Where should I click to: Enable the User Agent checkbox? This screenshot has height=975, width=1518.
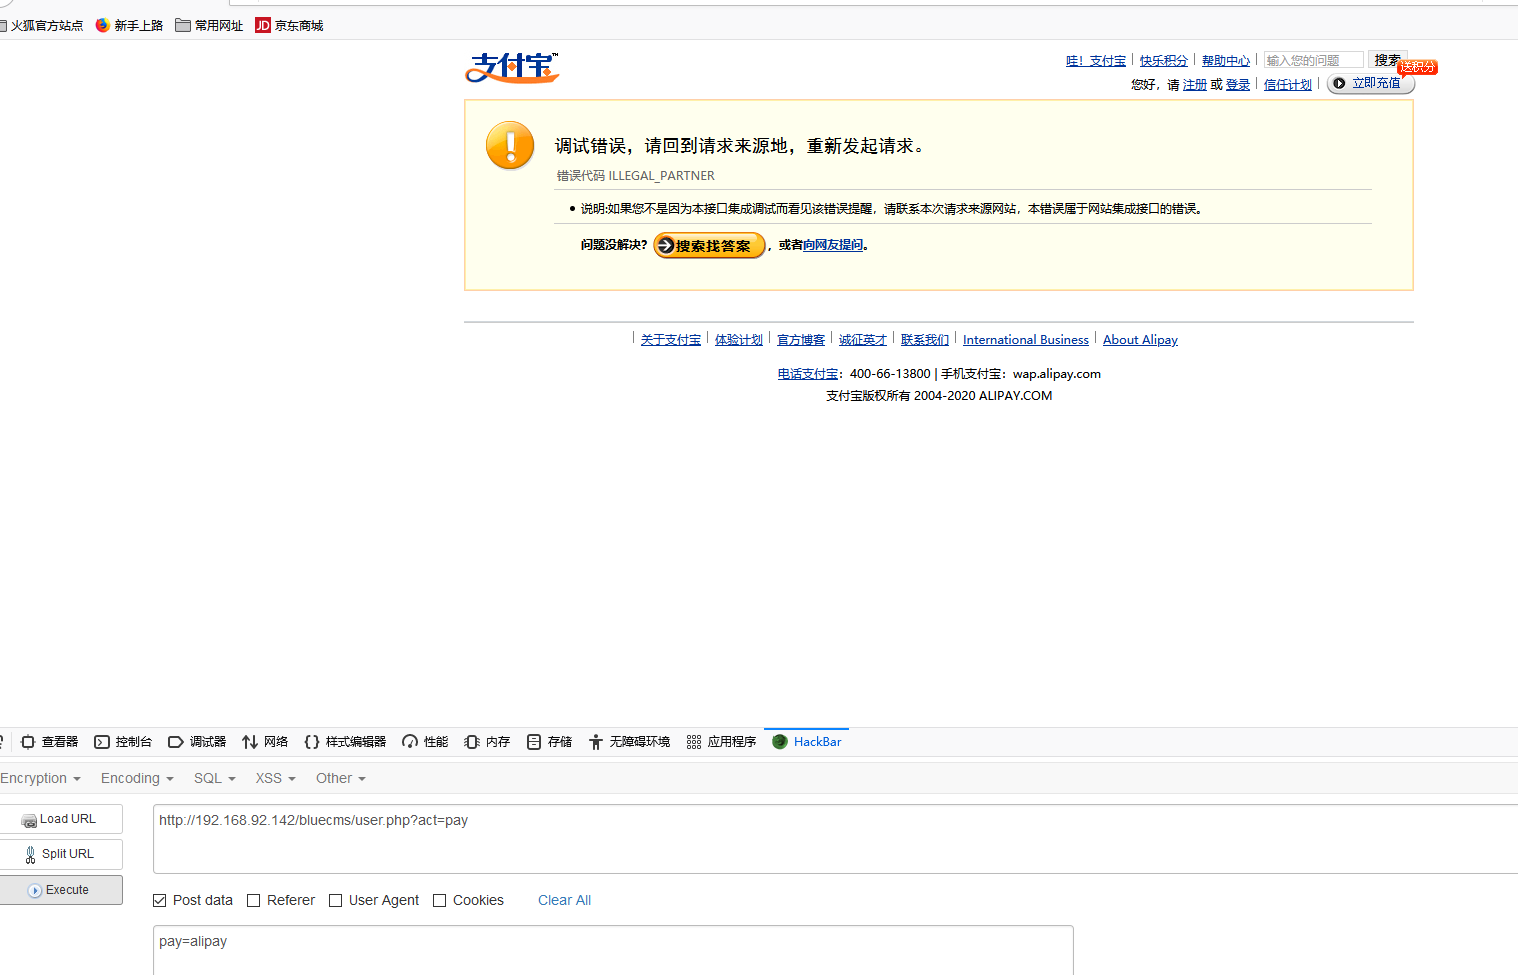click(x=336, y=901)
